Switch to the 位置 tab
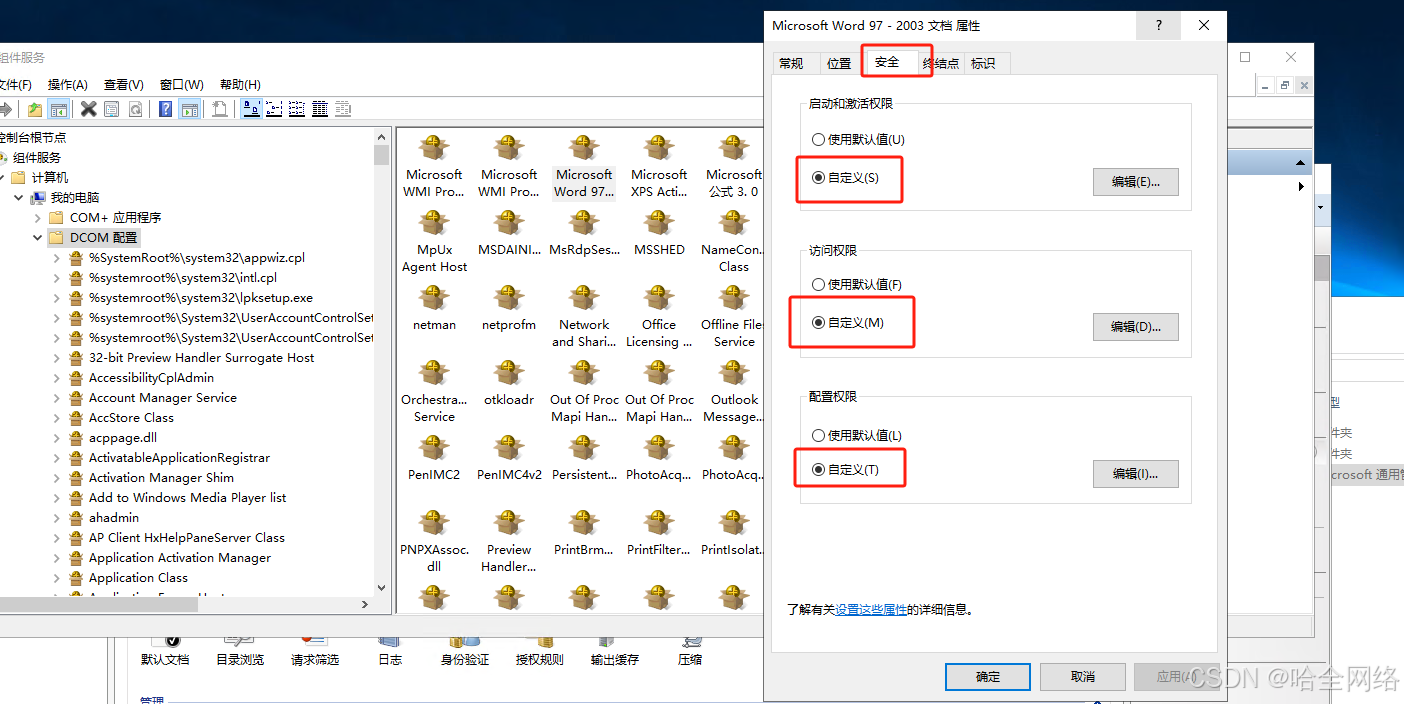 [x=839, y=63]
